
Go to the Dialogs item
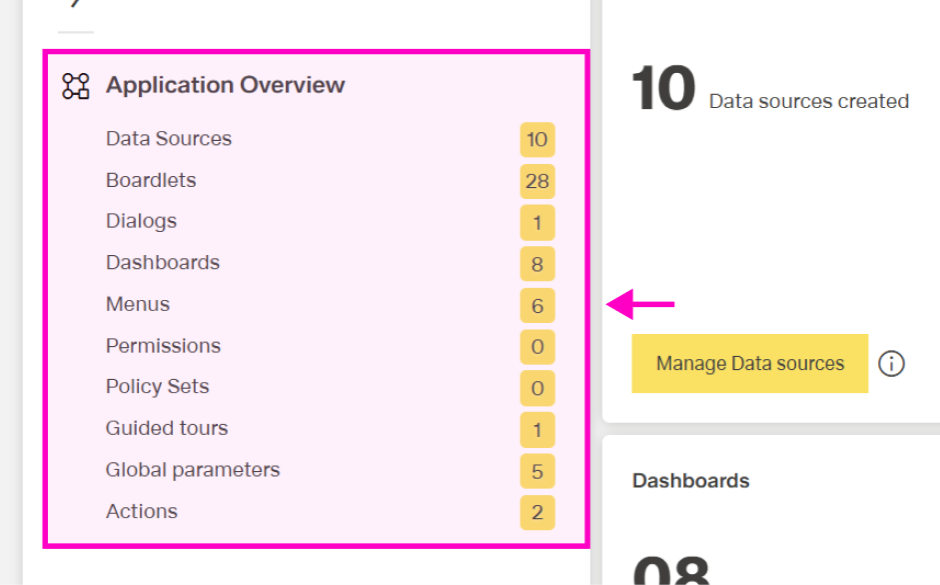pos(141,221)
